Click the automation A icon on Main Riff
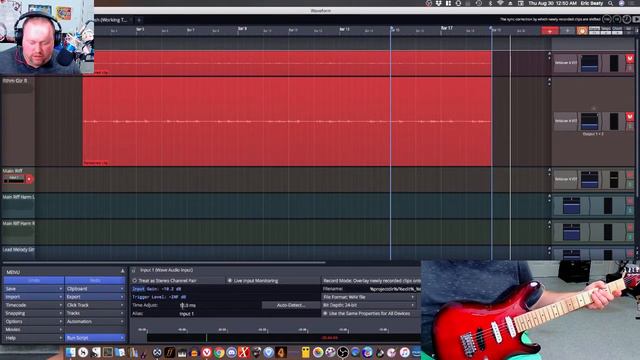This screenshot has height=360, width=640. pyautogui.click(x=549, y=169)
